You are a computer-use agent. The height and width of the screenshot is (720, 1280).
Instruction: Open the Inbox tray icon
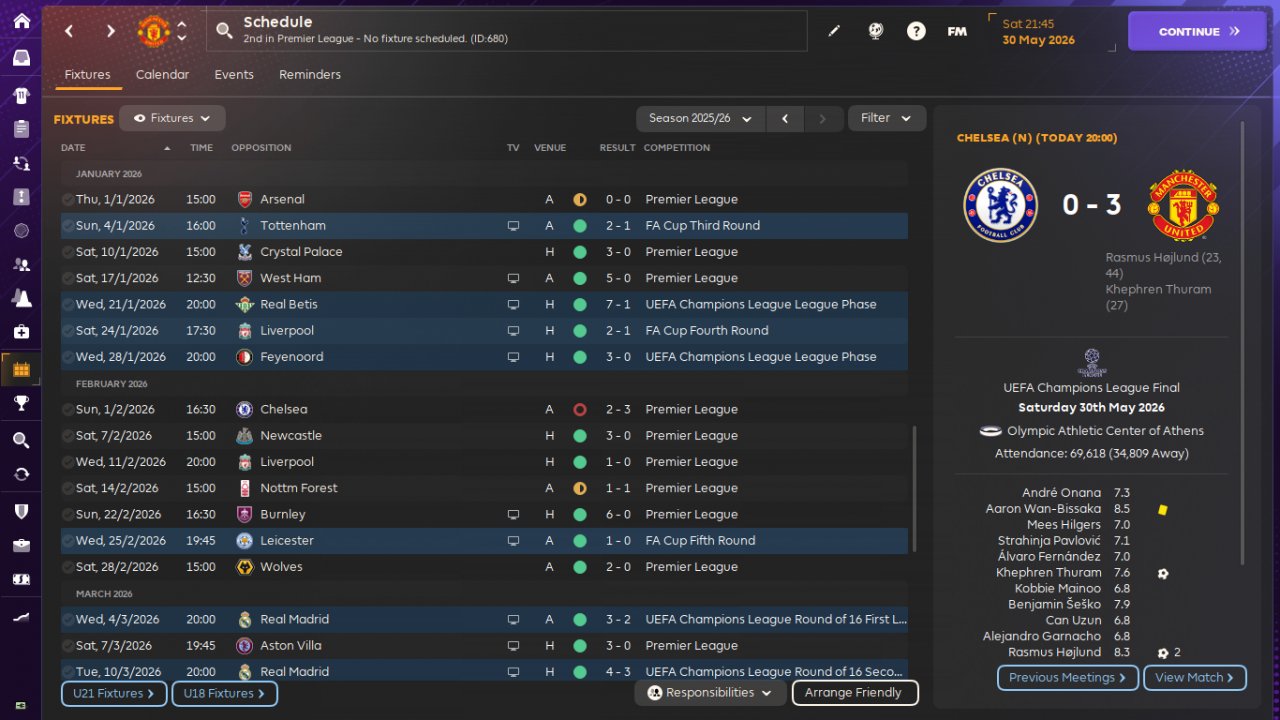click(x=21, y=58)
